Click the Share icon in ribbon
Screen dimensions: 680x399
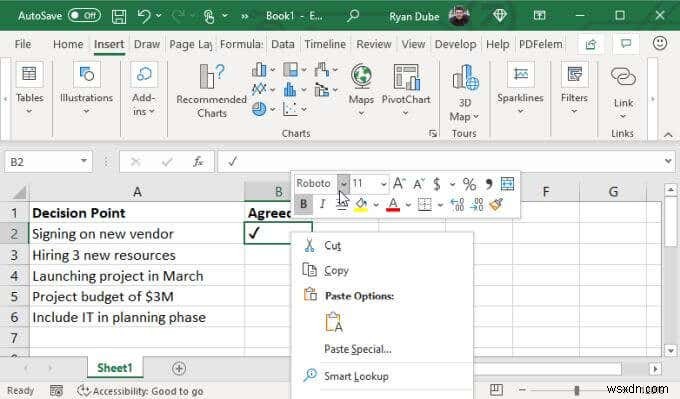(591, 44)
